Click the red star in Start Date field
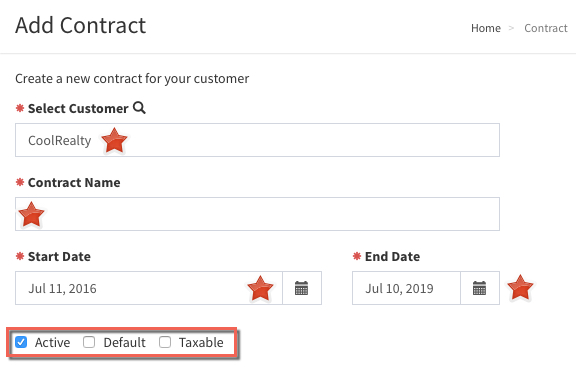Screen dimensions: 576x371 tap(260, 288)
